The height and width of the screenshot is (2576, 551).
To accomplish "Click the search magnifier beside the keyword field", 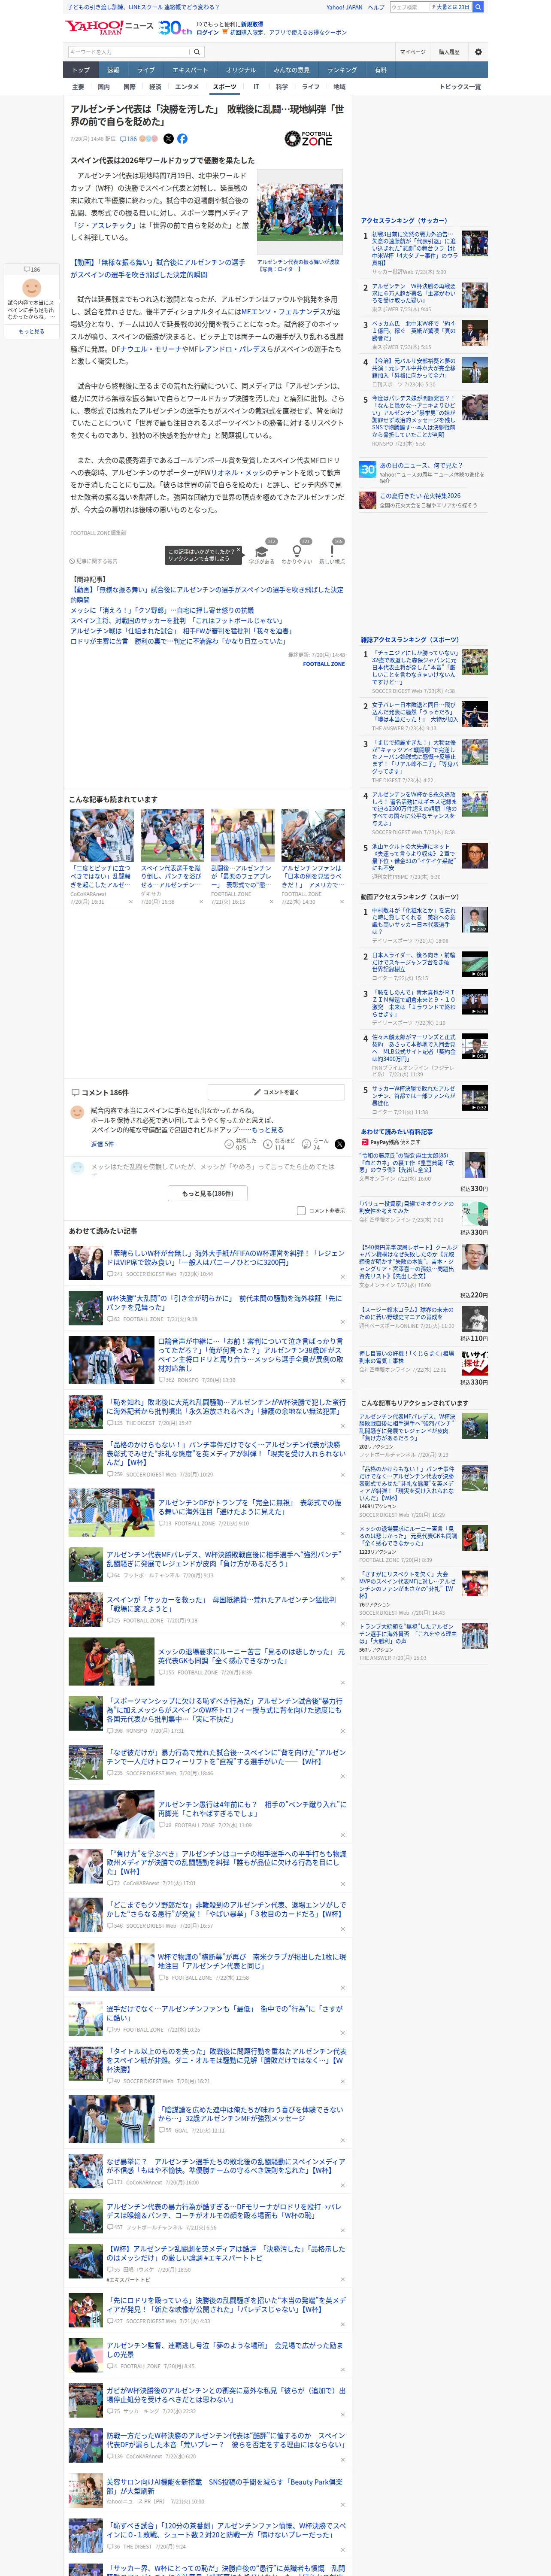I will pos(197,52).
